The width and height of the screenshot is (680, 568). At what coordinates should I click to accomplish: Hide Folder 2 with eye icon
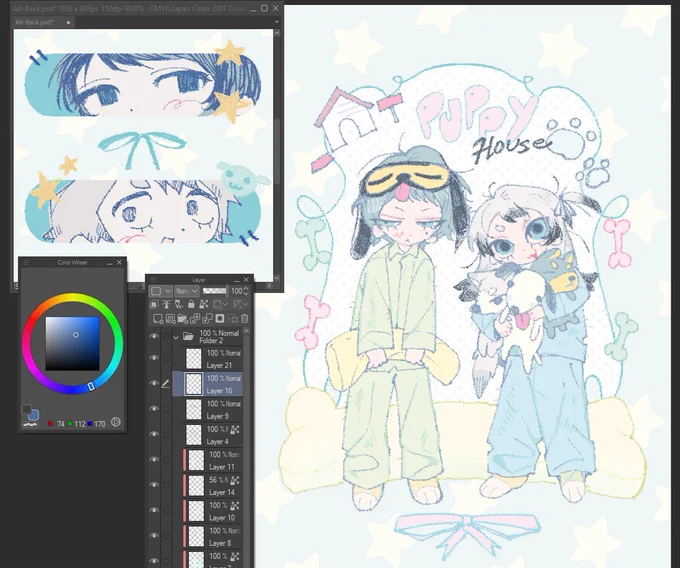154,336
